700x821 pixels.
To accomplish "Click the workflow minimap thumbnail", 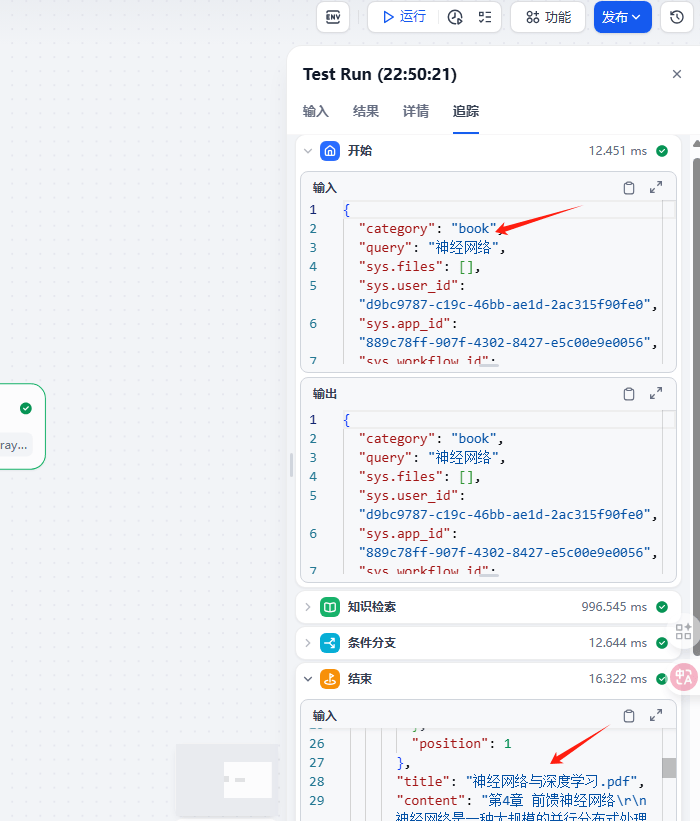I will click(228, 780).
